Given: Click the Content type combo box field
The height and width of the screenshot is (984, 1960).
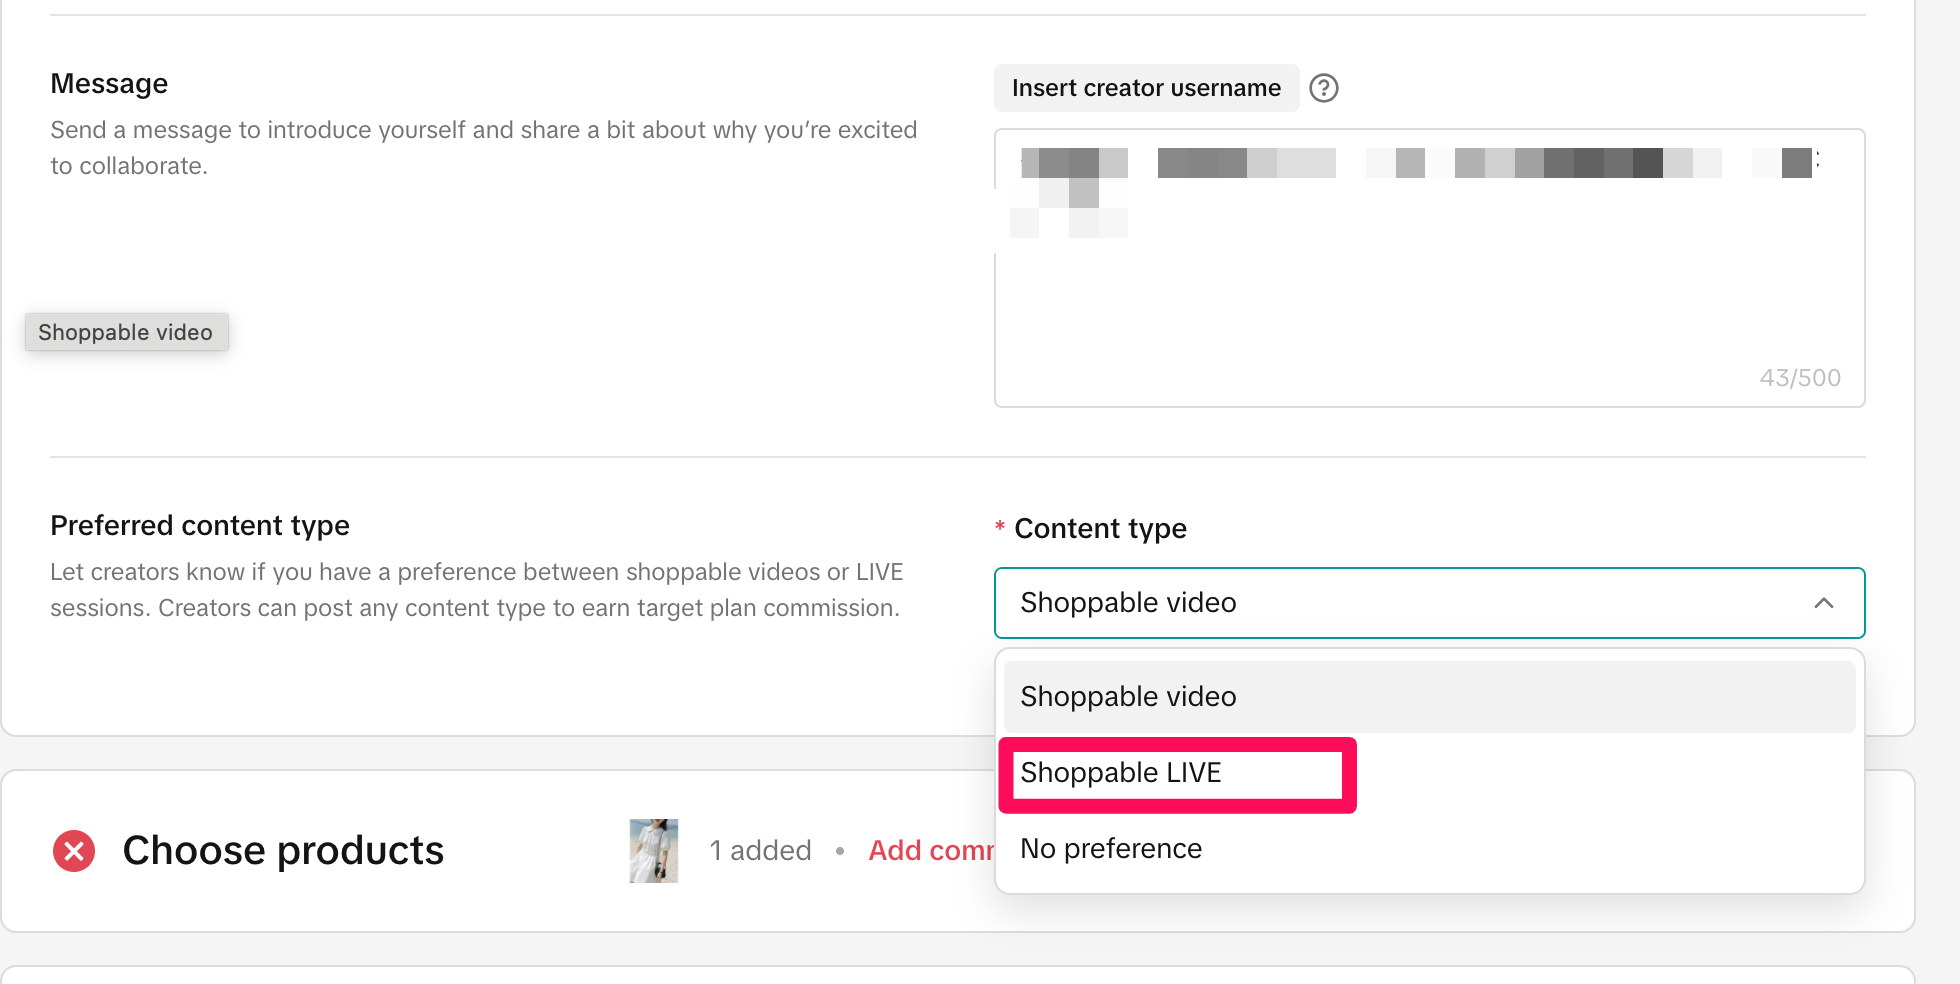Looking at the screenshot, I should pos(1400,603).
